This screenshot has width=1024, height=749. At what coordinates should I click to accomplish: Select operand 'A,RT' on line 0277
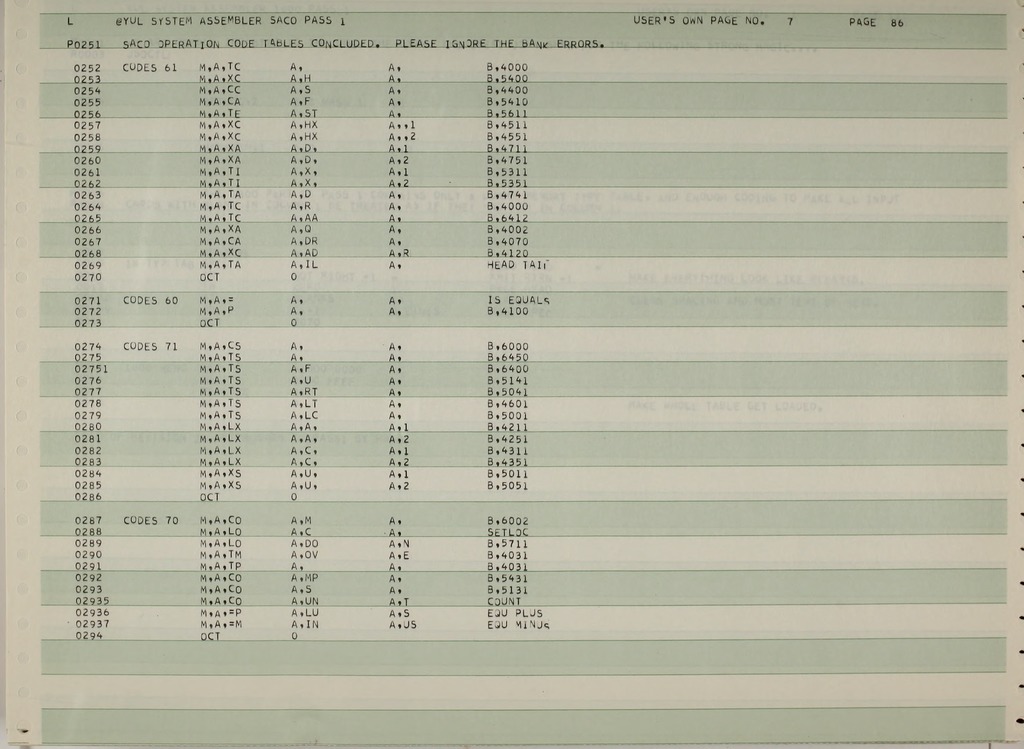[x=304, y=392]
